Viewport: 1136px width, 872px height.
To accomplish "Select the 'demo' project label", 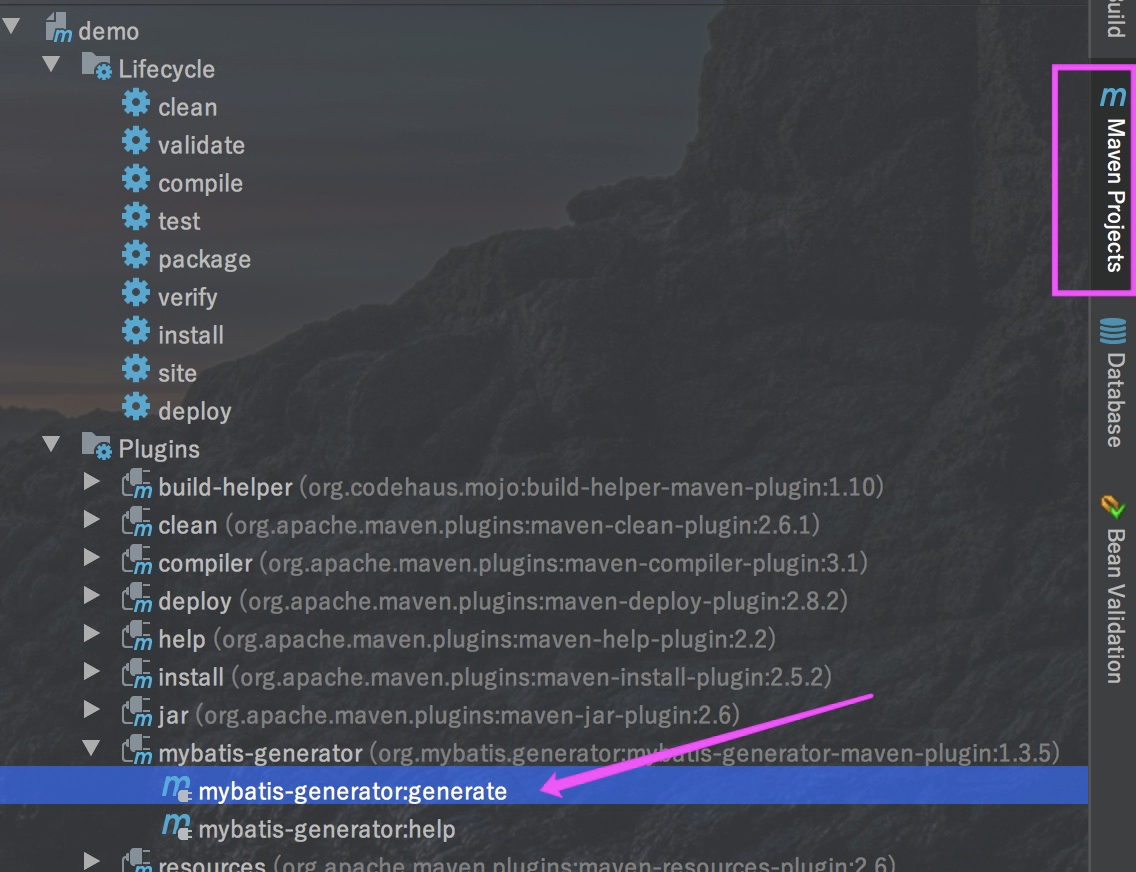I will [108, 31].
